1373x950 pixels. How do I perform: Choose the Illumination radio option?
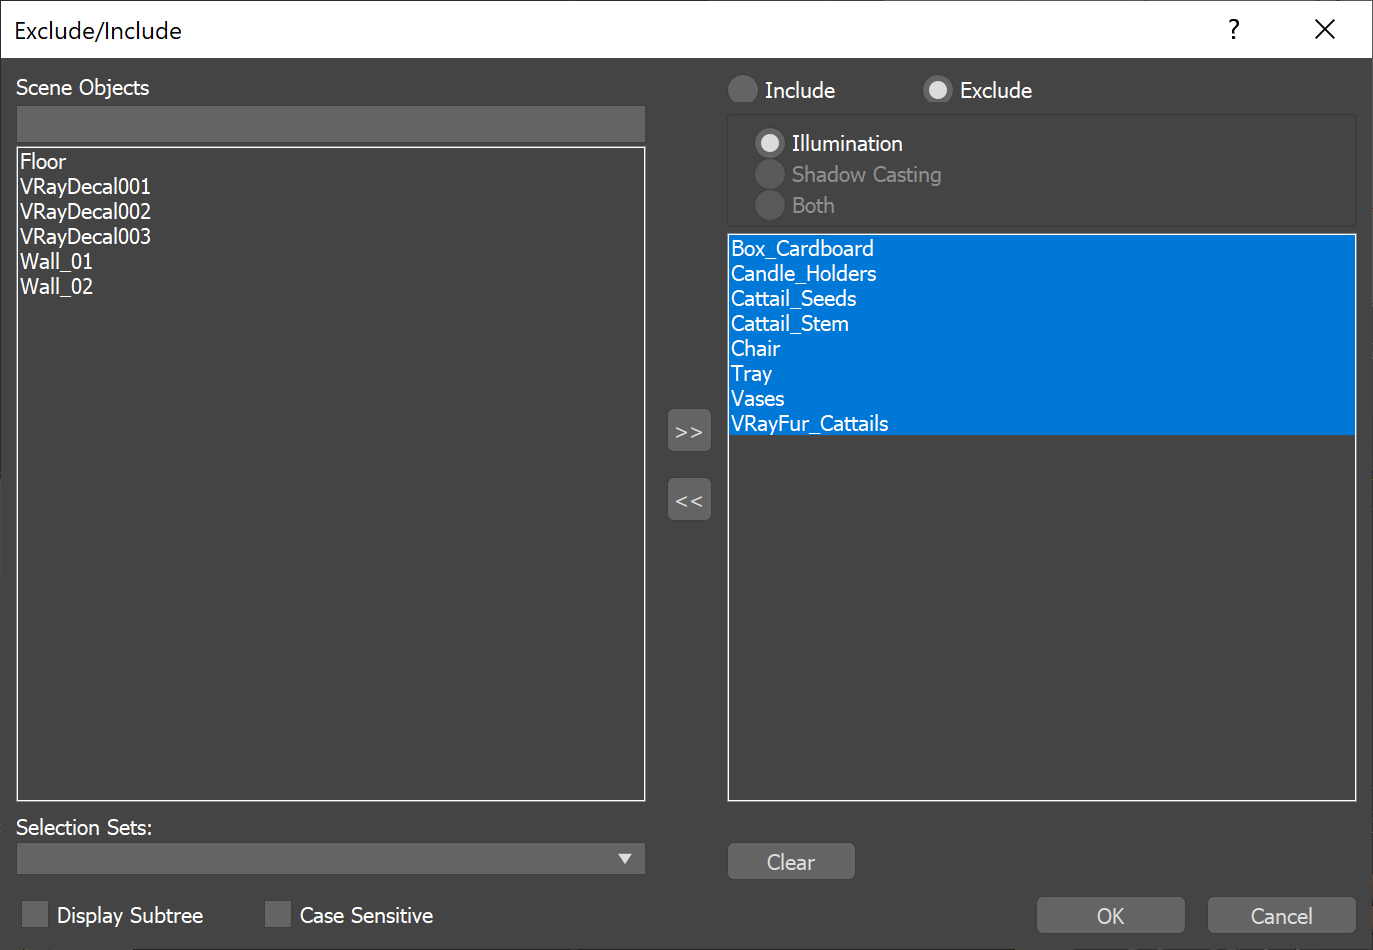coord(770,144)
